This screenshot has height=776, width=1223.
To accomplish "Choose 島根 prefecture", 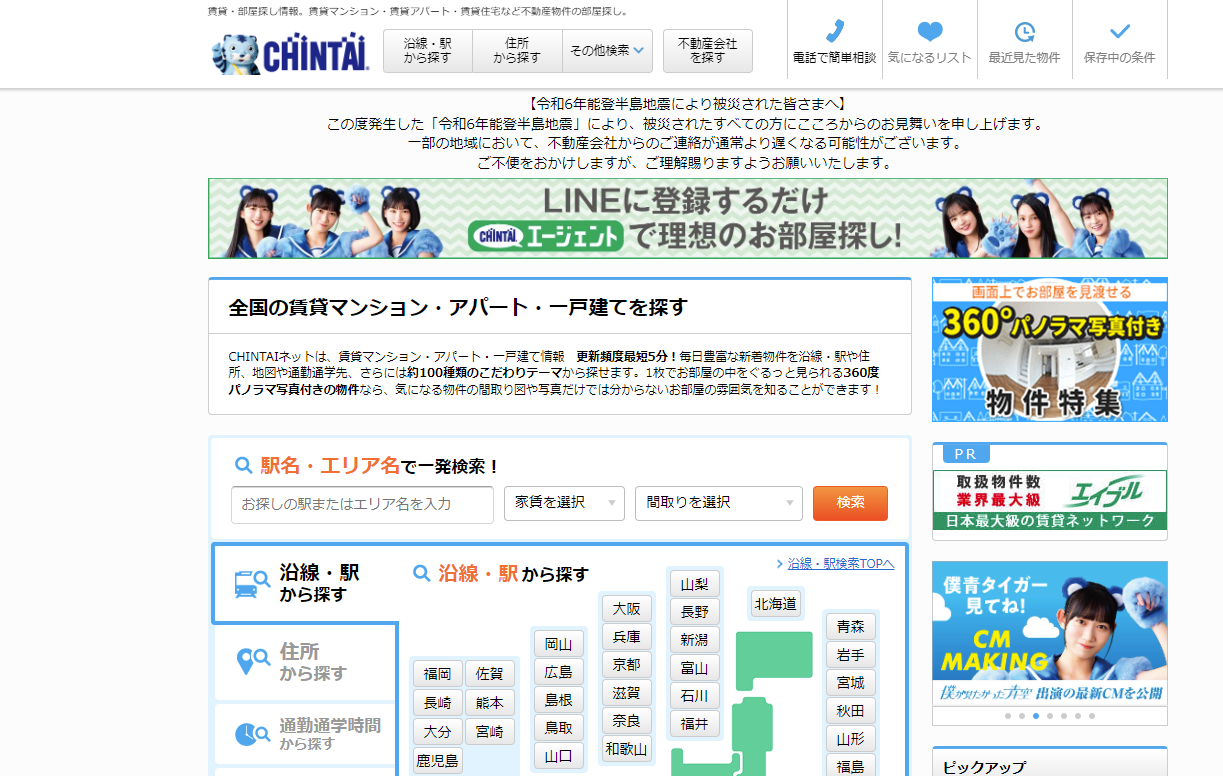I will point(559,700).
